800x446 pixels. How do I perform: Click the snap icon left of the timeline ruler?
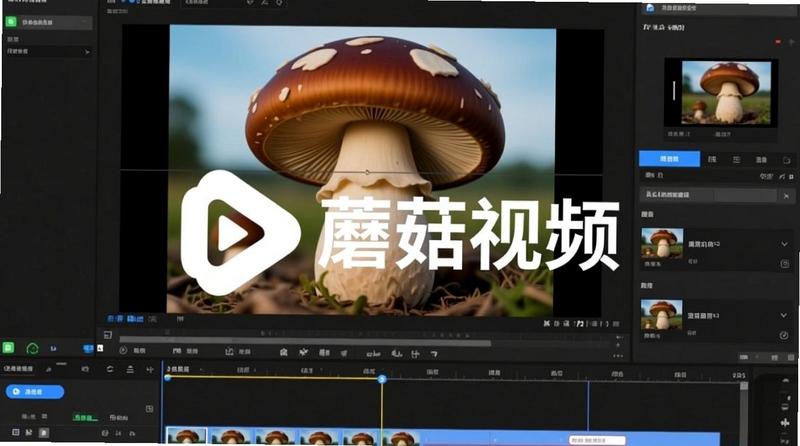(x=149, y=369)
